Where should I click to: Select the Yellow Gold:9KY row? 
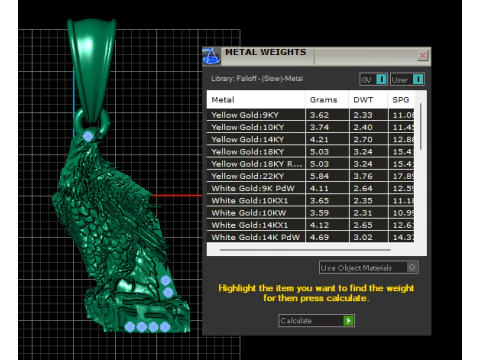tap(310, 115)
